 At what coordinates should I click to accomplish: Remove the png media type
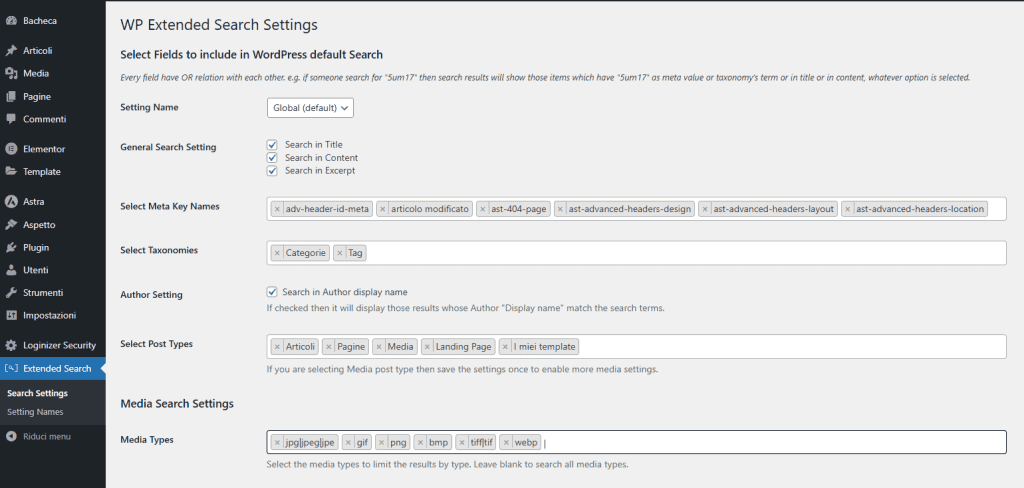pyautogui.click(x=381, y=442)
